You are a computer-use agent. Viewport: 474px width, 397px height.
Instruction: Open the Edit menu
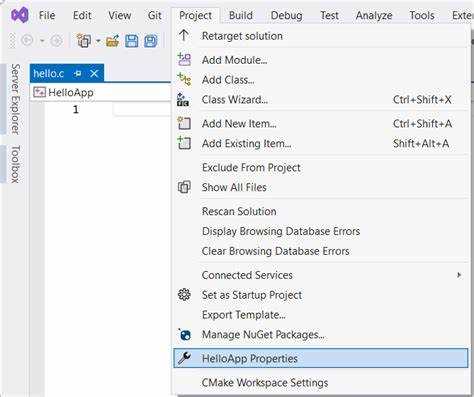tap(82, 15)
